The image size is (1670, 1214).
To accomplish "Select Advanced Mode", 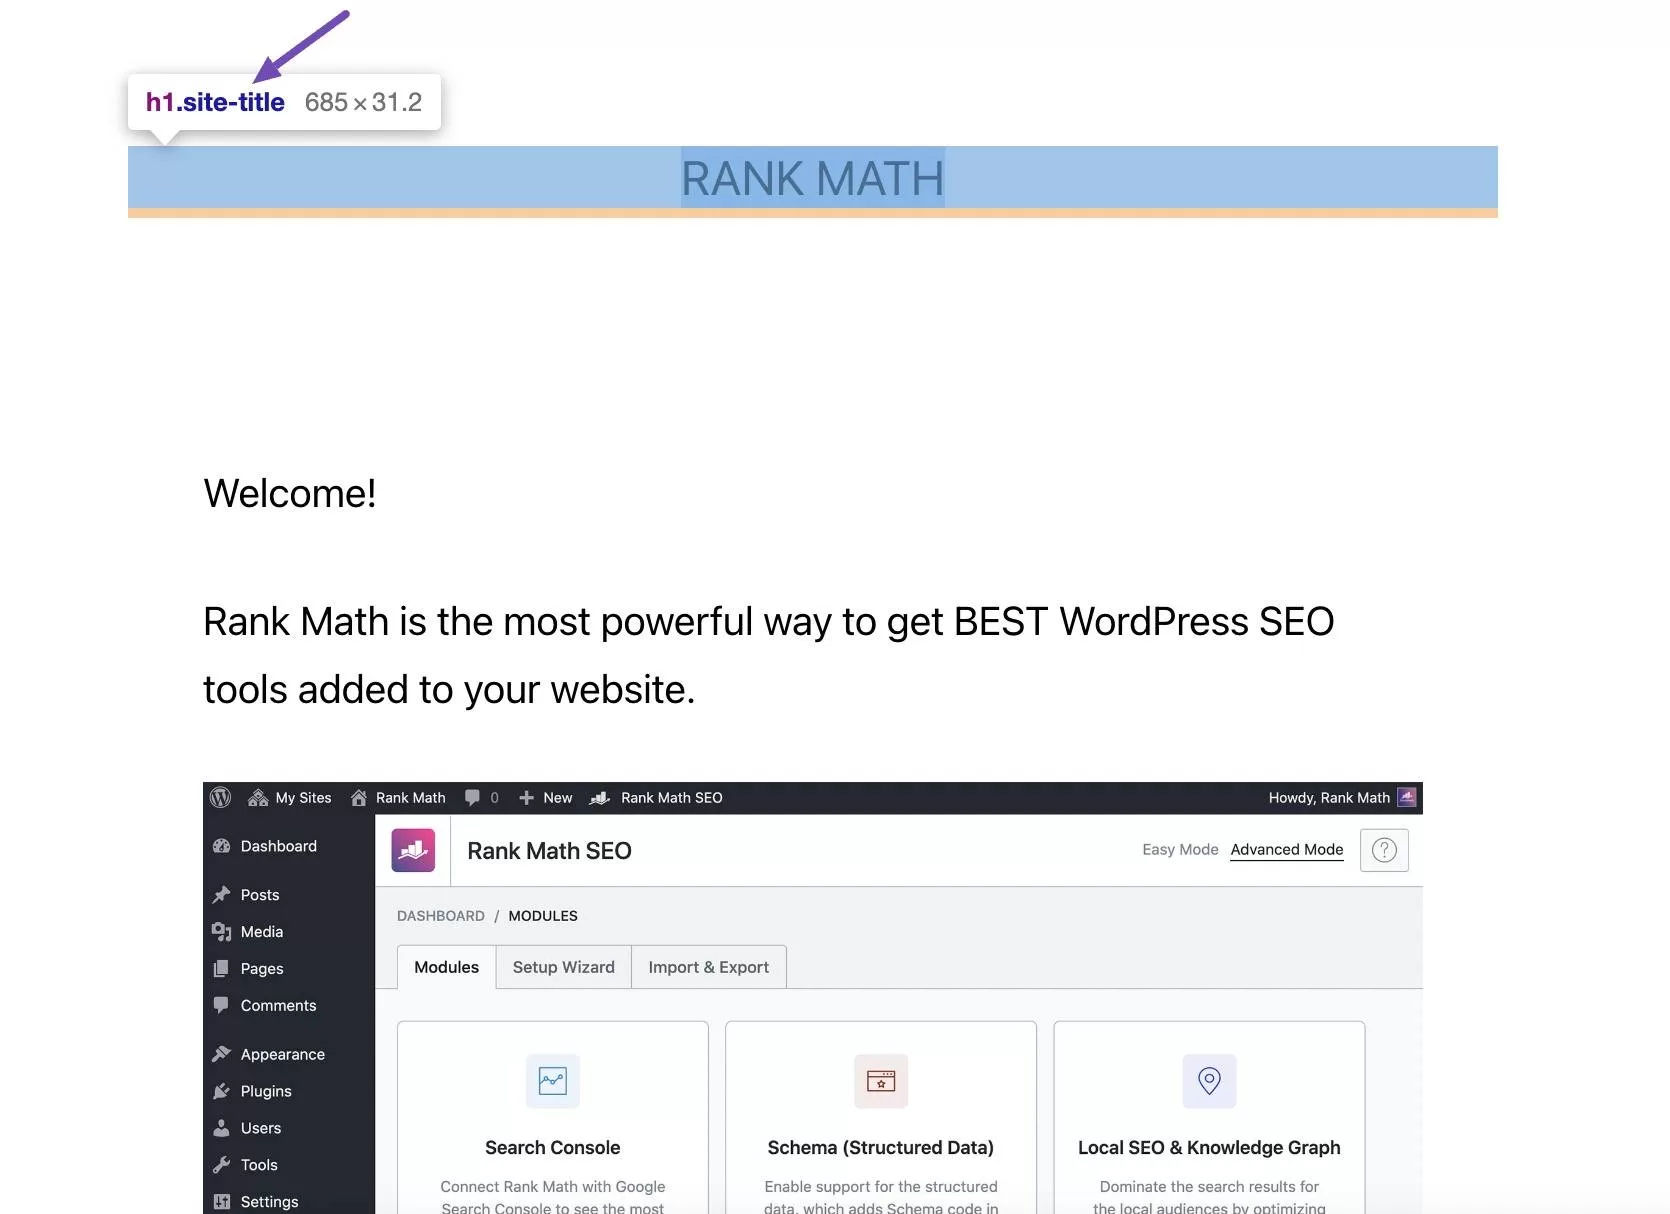I will point(1287,849).
